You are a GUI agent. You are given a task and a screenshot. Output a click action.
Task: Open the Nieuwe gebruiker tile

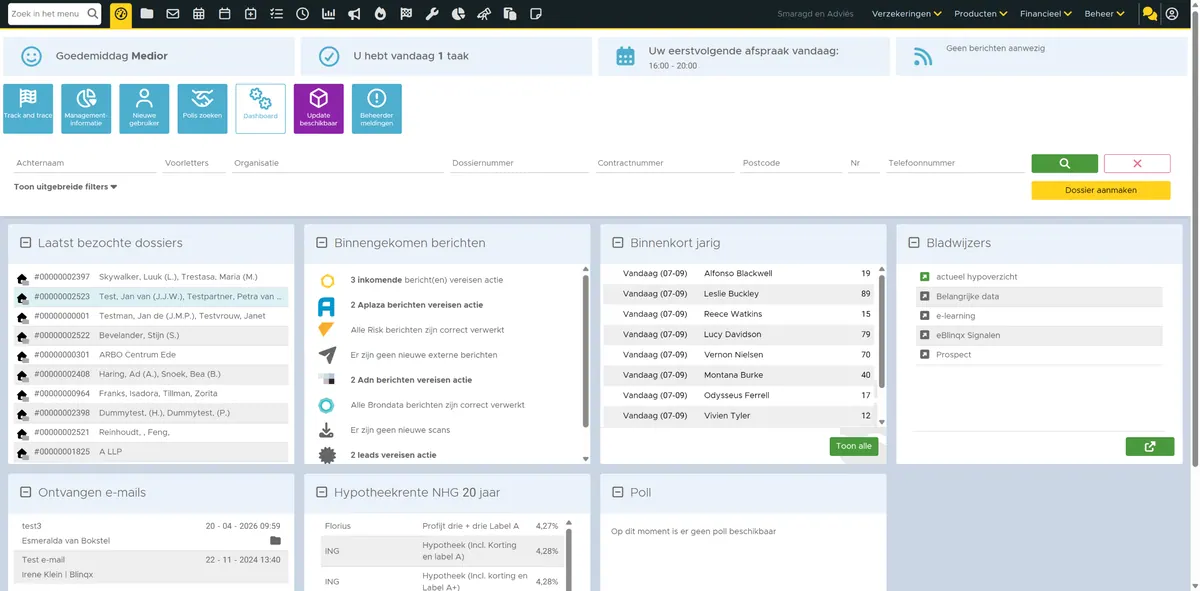coord(144,109)
